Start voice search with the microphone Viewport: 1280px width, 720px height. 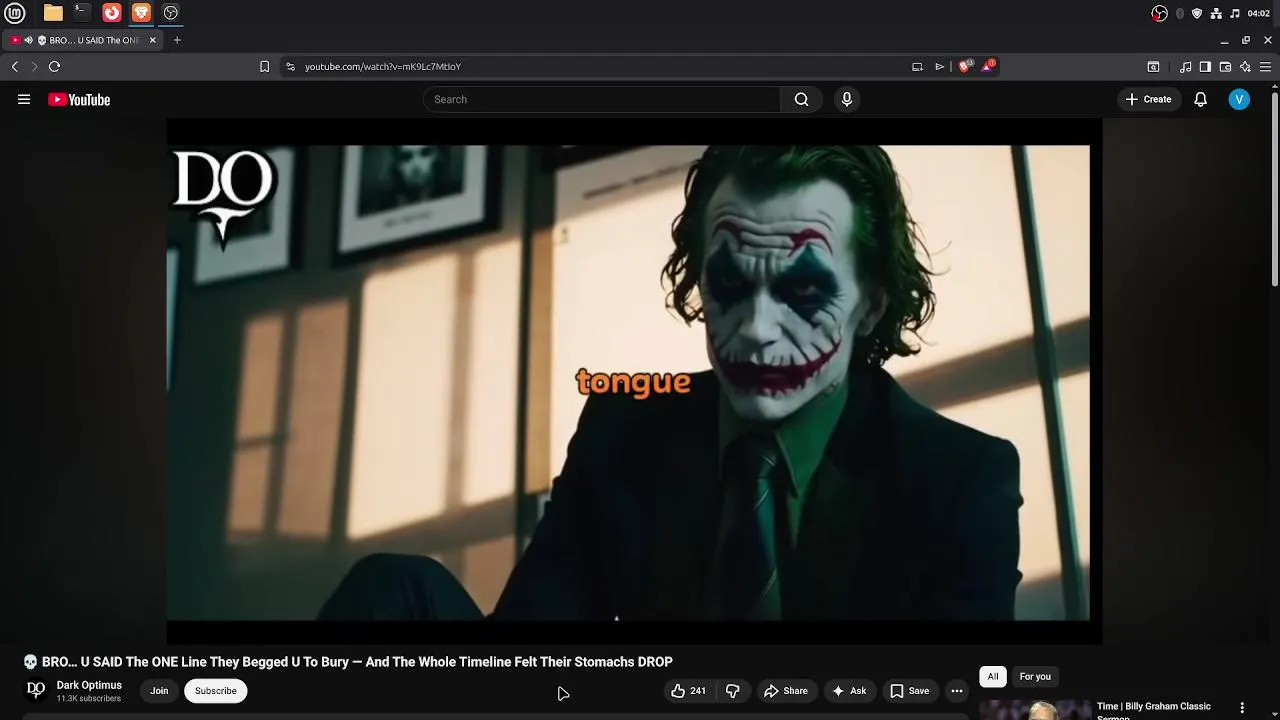(x=847, y=99)
